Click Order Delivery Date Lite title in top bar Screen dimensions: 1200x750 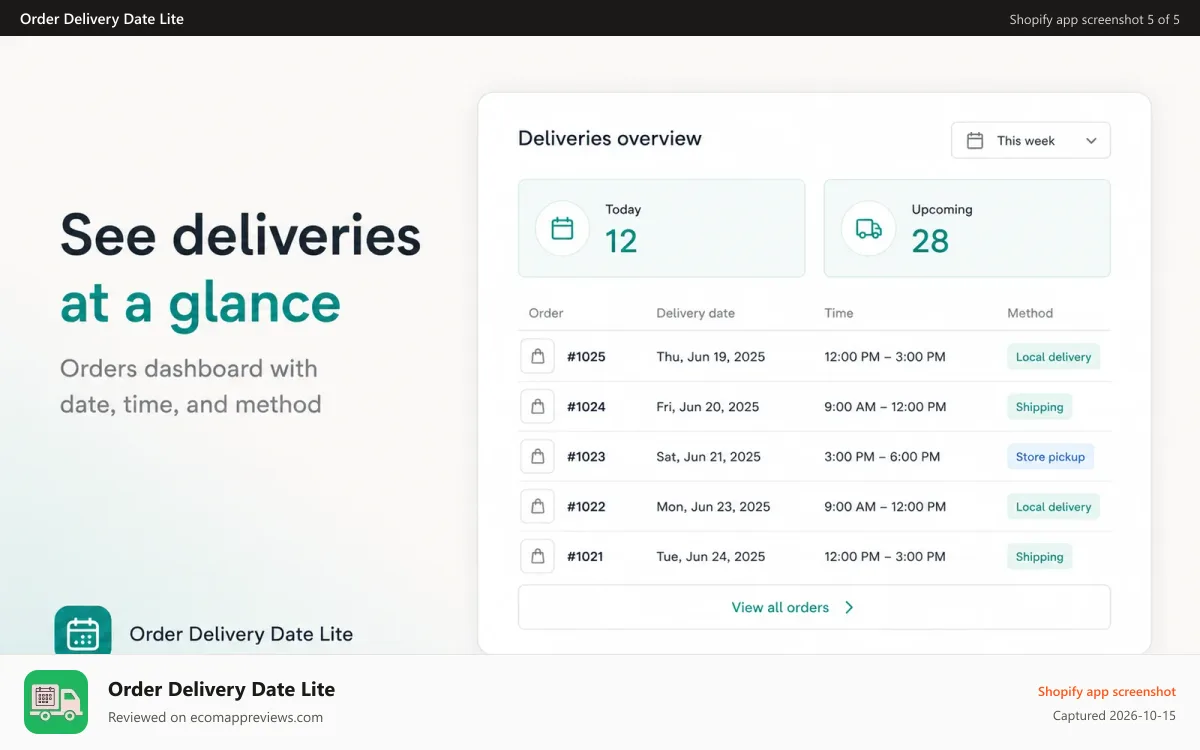point(102,18)
